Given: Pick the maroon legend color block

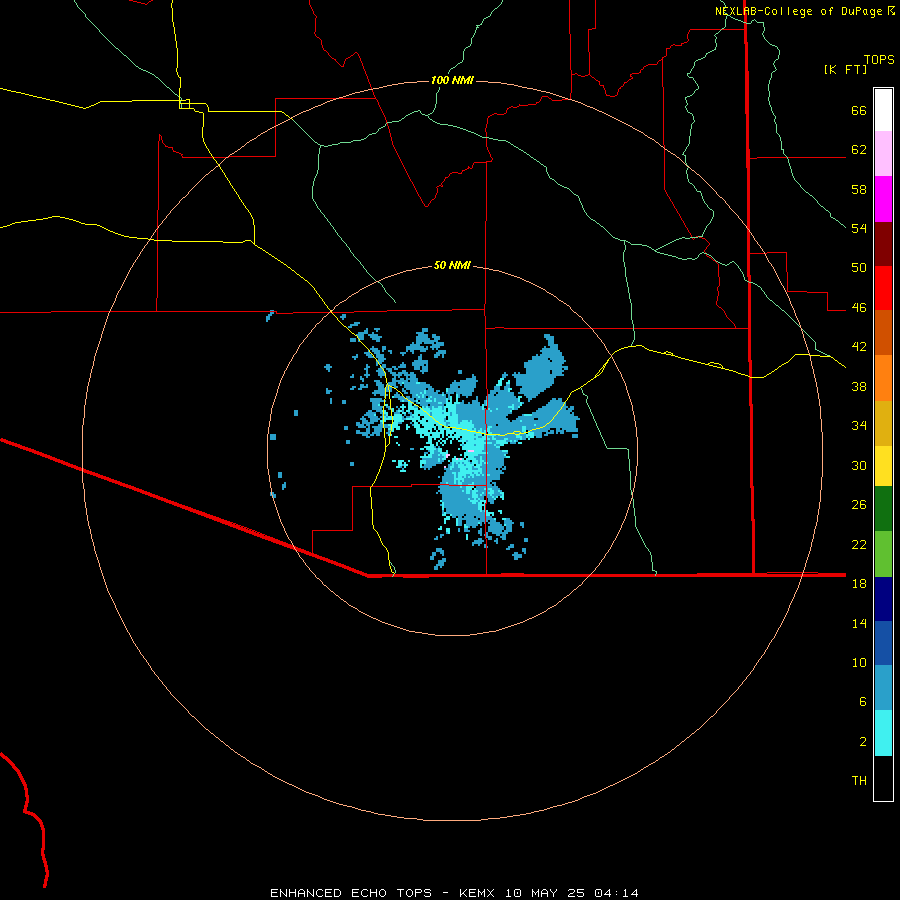Looking at the screenshot, I should [883, 244].
